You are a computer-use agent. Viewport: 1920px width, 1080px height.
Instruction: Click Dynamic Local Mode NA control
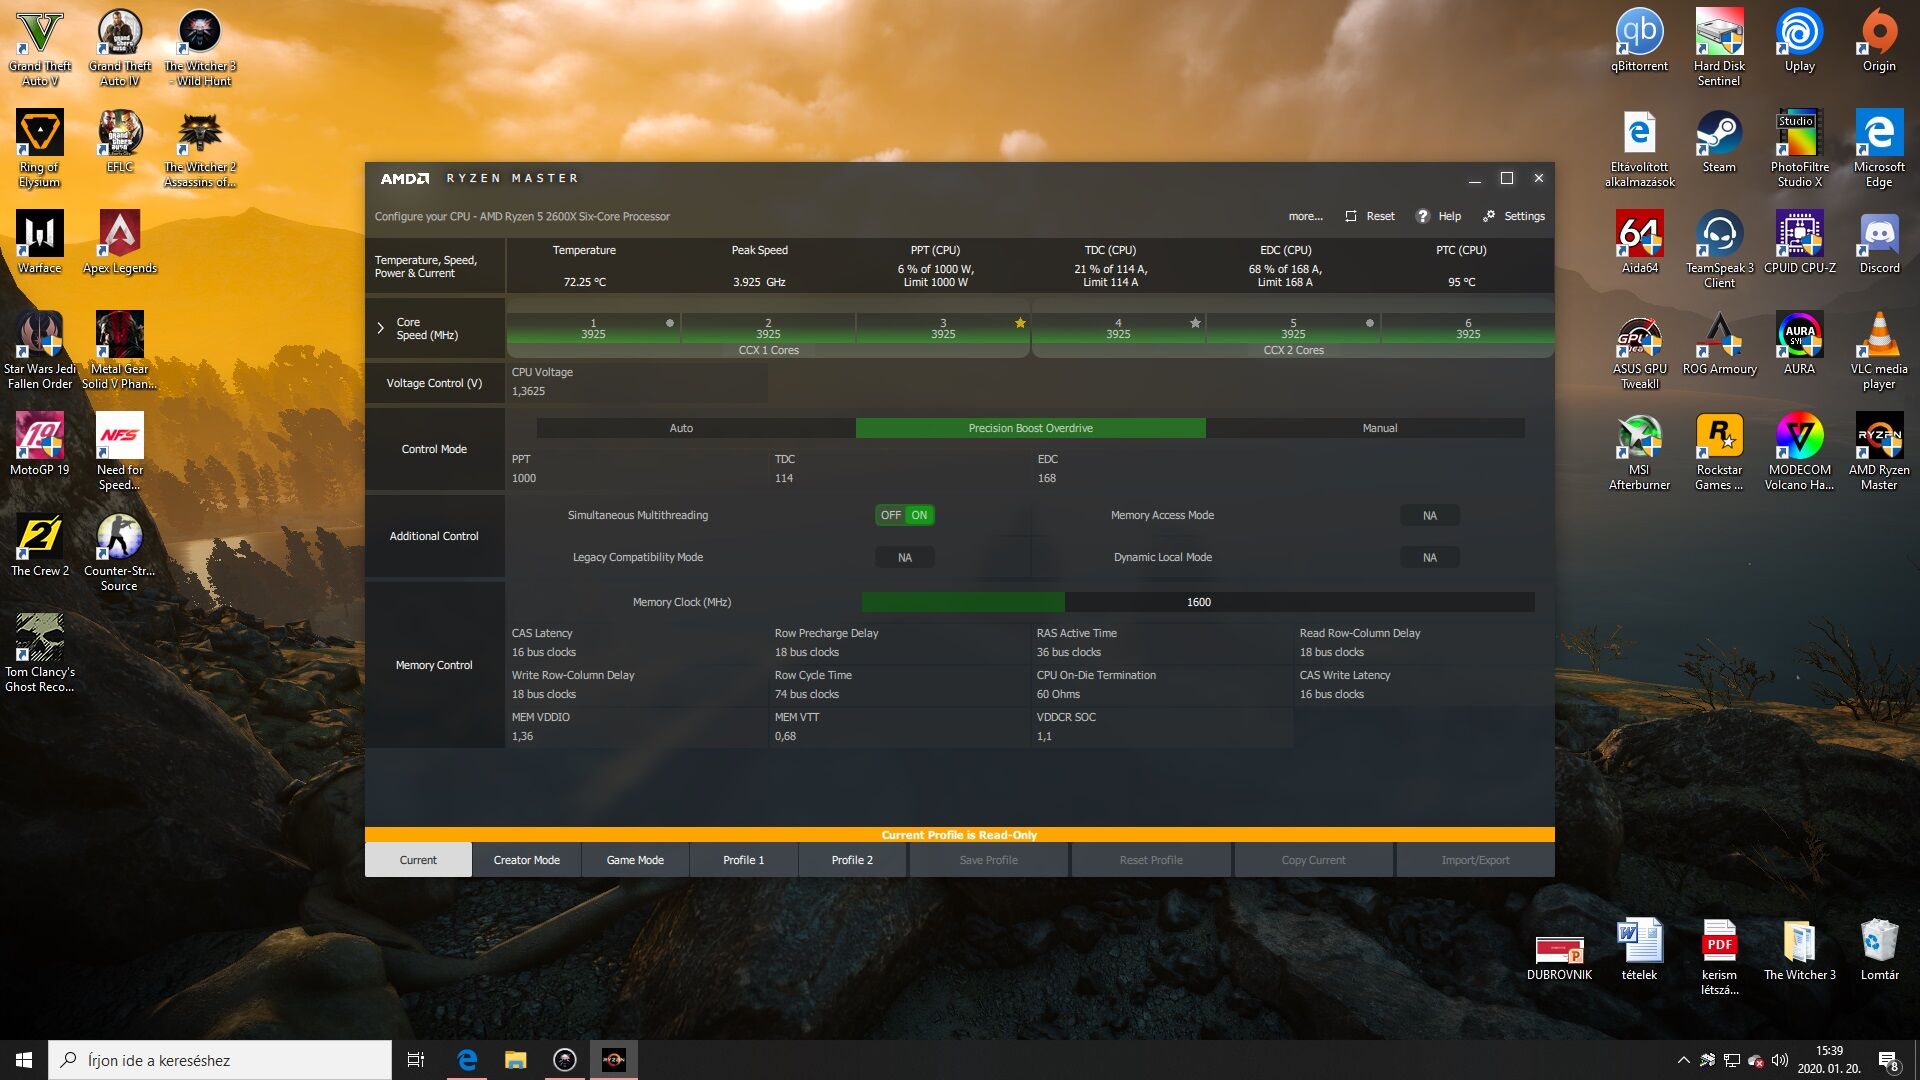1429,557
